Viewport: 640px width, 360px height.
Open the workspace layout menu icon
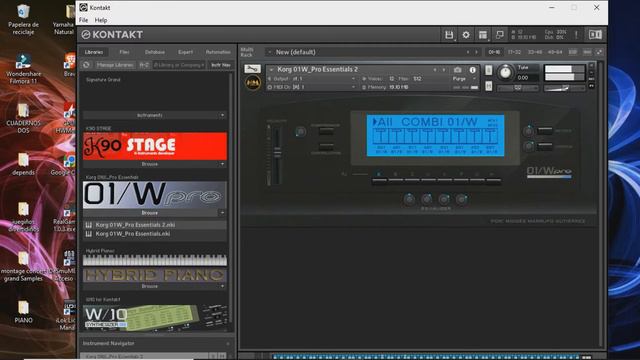pos(483,35)
